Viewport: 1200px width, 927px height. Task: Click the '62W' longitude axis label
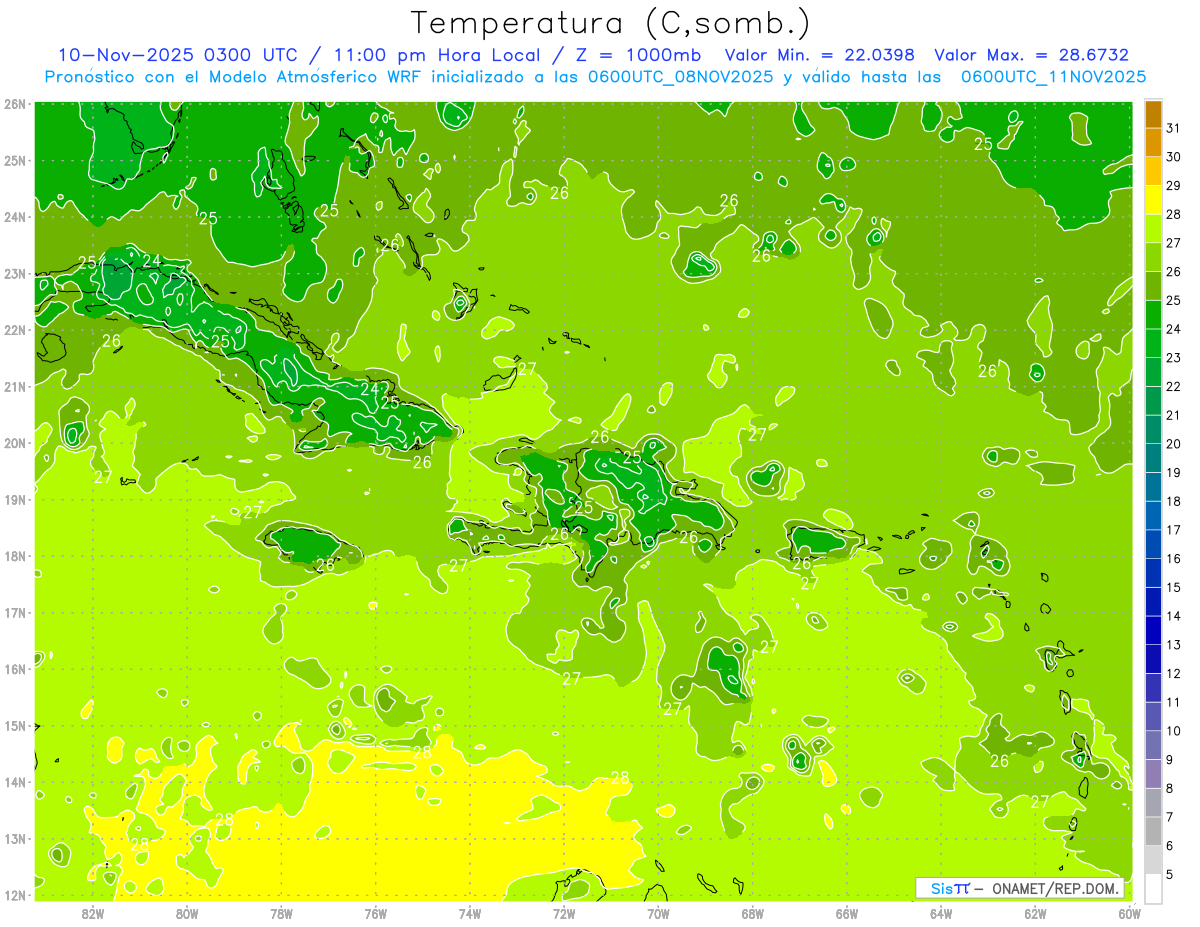pyautogui.click(x=1035, y=914)
